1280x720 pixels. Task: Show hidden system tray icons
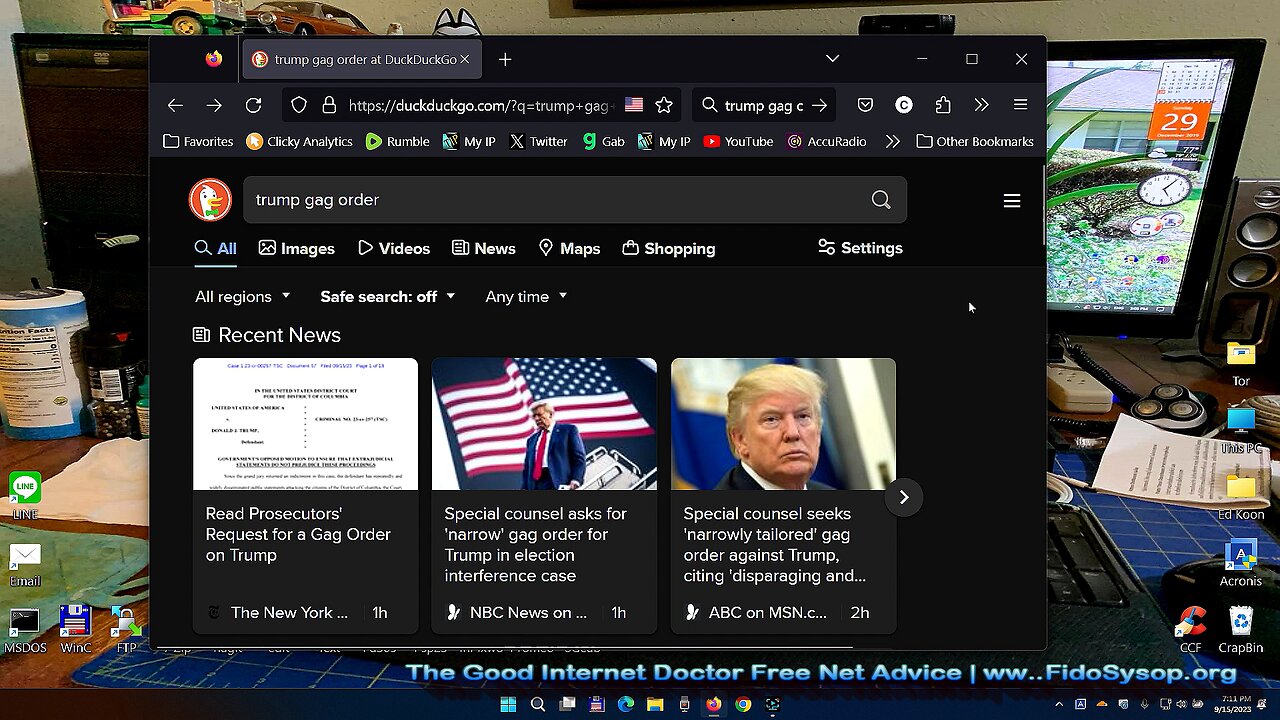(x=1061, y=704)
